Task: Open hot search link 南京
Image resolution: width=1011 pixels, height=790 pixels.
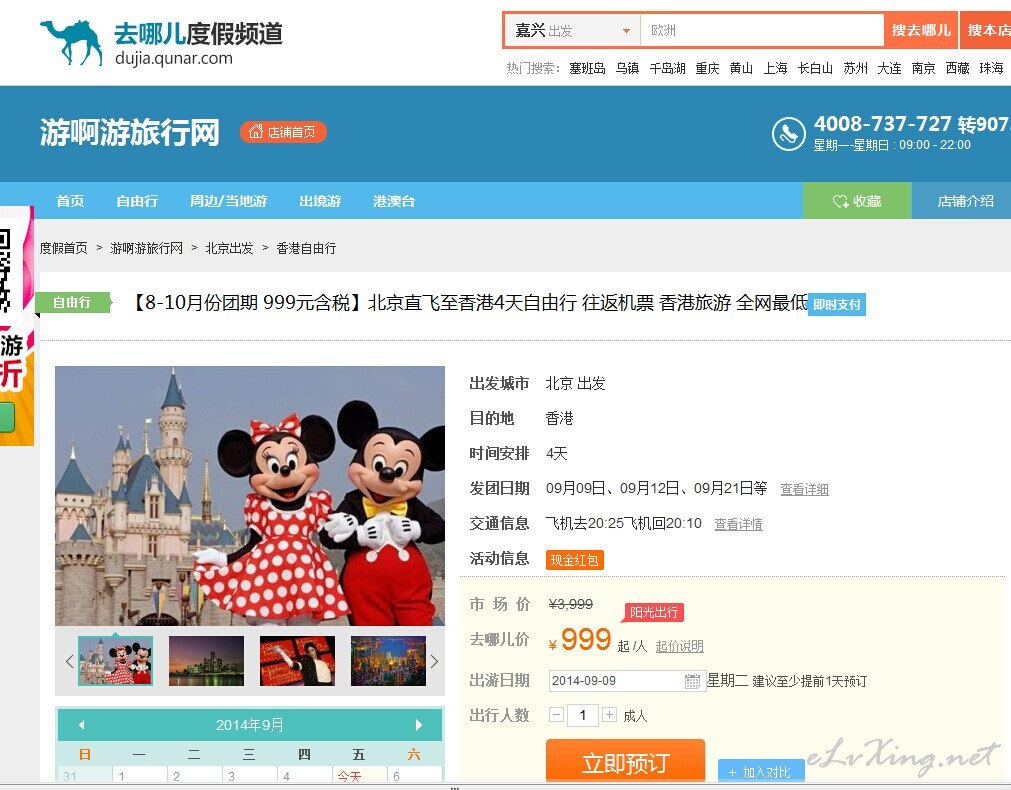Action: click(923, 68)
